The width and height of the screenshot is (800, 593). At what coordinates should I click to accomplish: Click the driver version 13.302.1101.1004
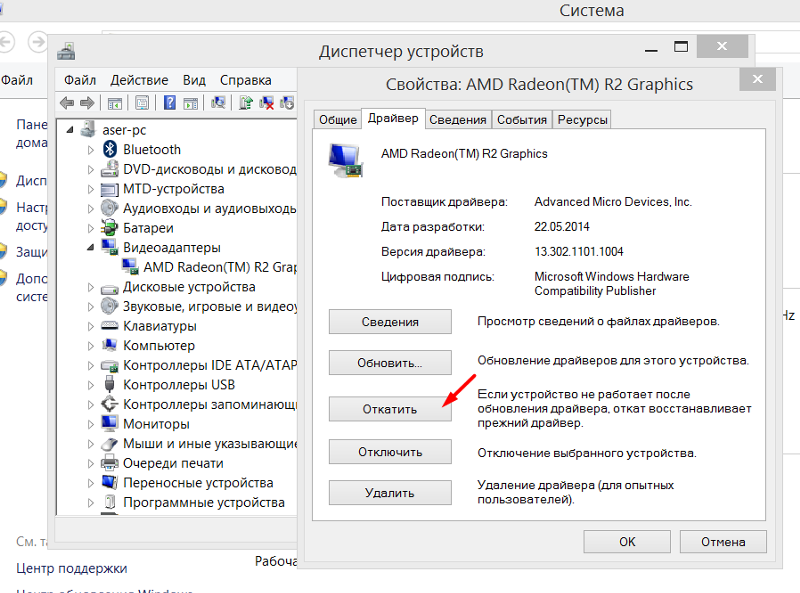(579, 252)
